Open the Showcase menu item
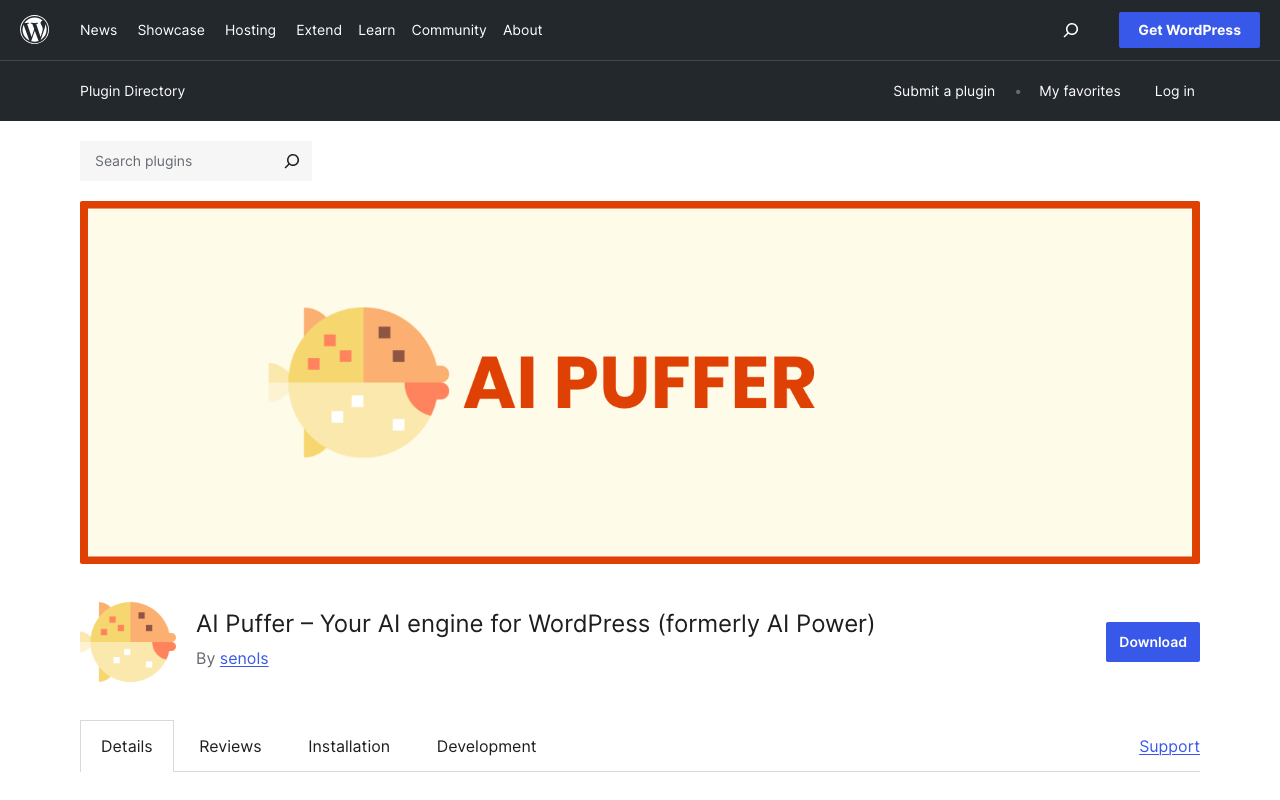 click(x=171, y=30)
